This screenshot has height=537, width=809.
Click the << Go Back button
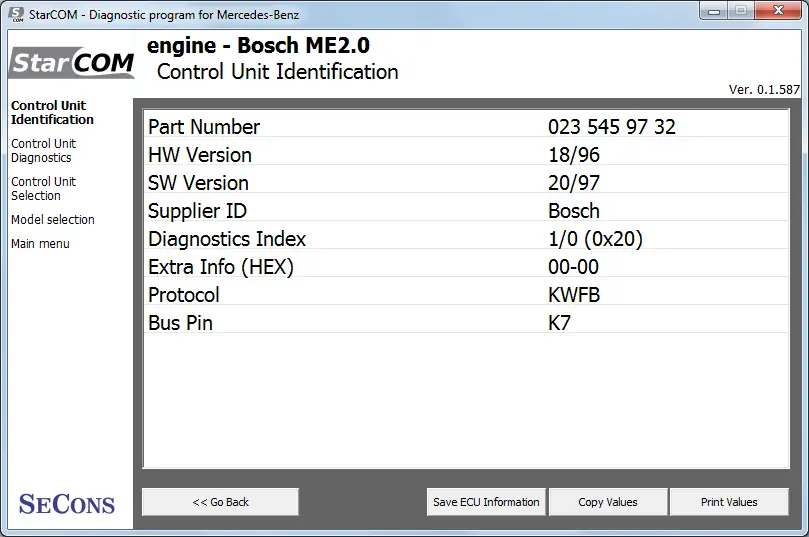(x=220, y=502)
